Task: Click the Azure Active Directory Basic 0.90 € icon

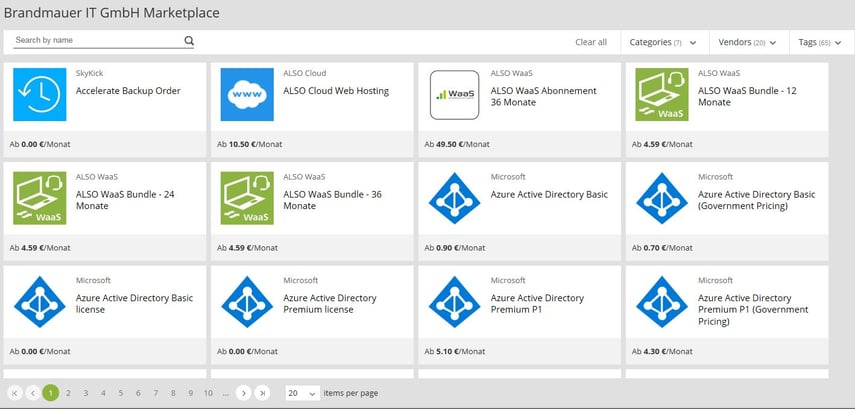Action: [x=454, y=198]
